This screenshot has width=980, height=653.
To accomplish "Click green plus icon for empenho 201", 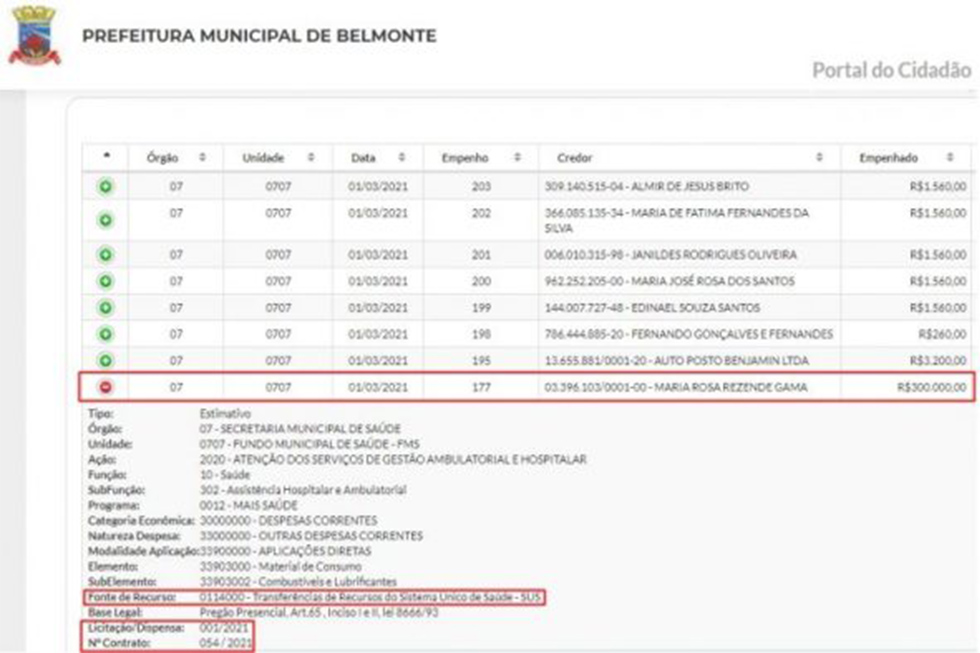I will click(x=105, y=255).
